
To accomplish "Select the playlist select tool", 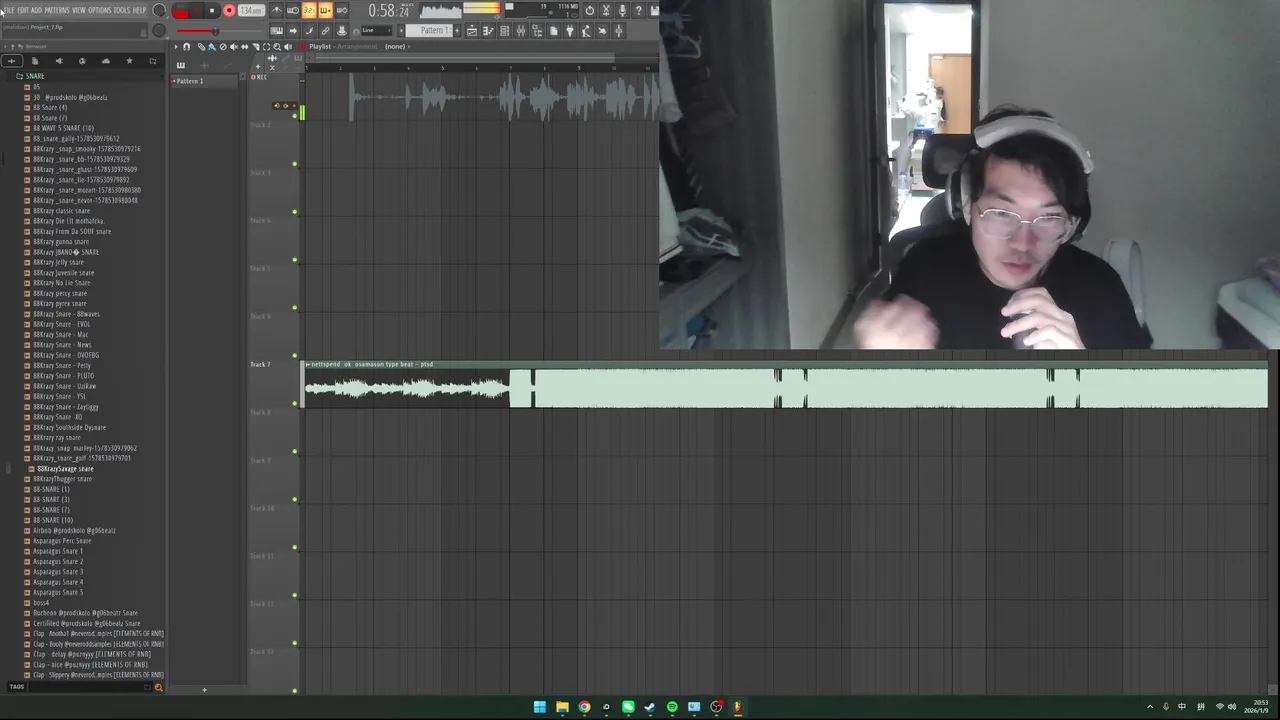I will [266, 46].
